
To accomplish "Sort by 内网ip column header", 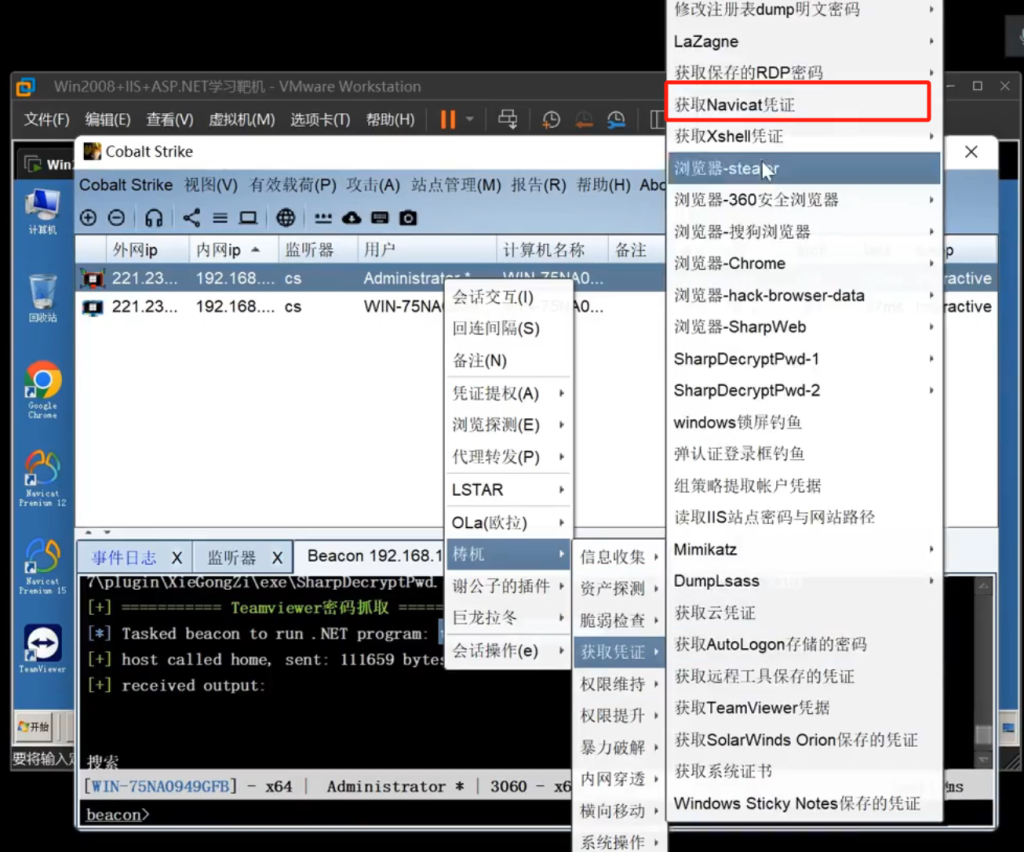I will point(233,250).
